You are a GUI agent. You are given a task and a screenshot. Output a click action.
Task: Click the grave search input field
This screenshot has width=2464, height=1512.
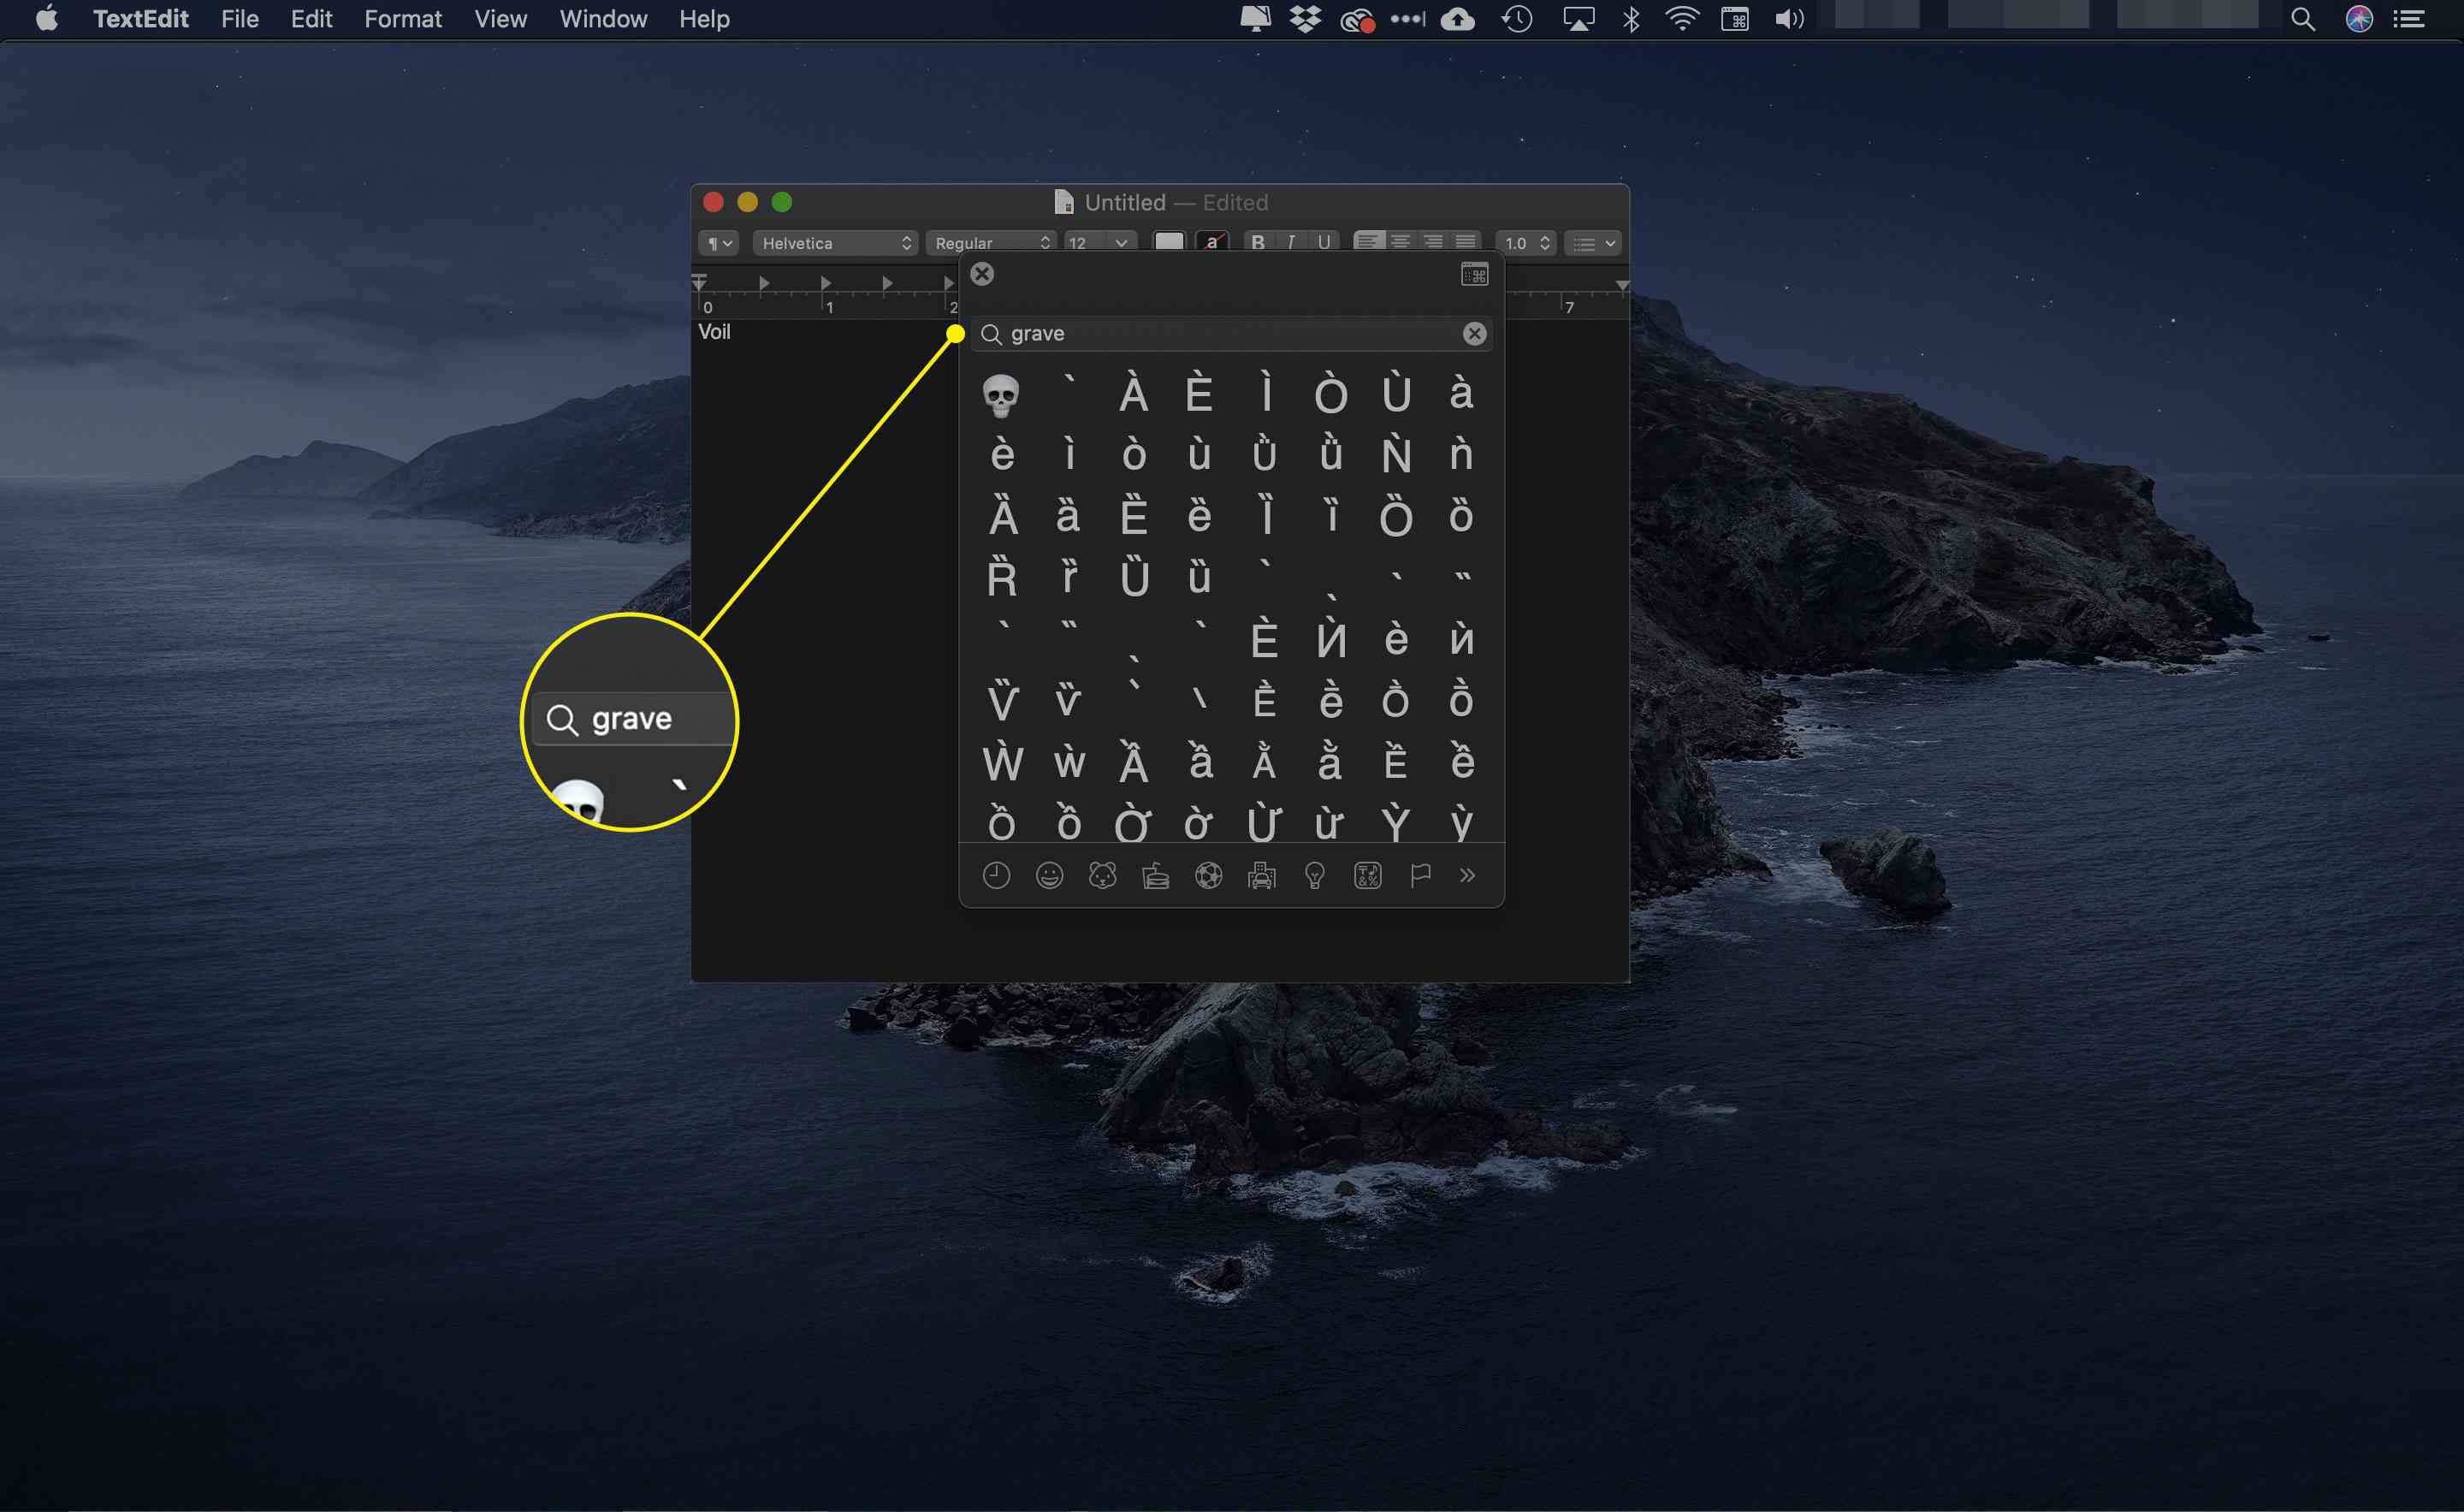(1232, 333)
